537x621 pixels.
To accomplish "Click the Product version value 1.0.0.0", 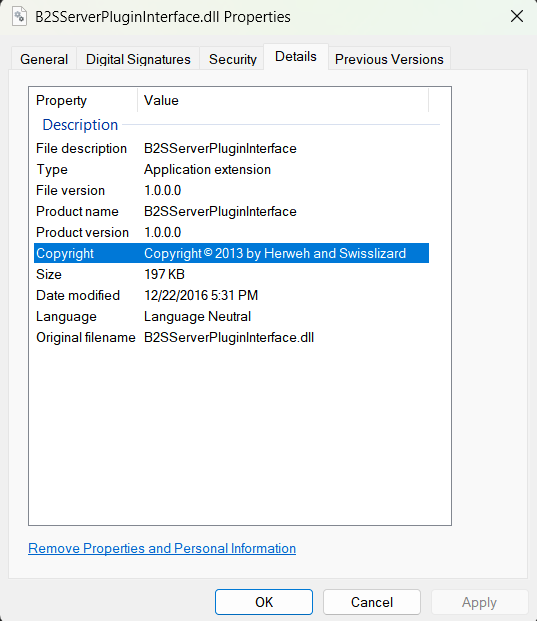I will [x=163, y=232].
